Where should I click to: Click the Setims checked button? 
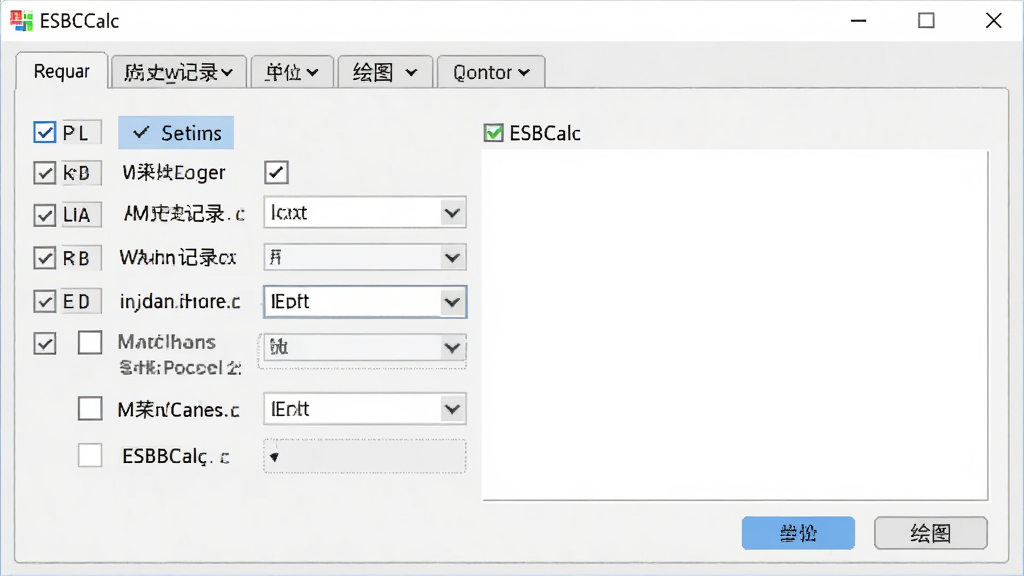pyautogui.click(x=176, y=133)
